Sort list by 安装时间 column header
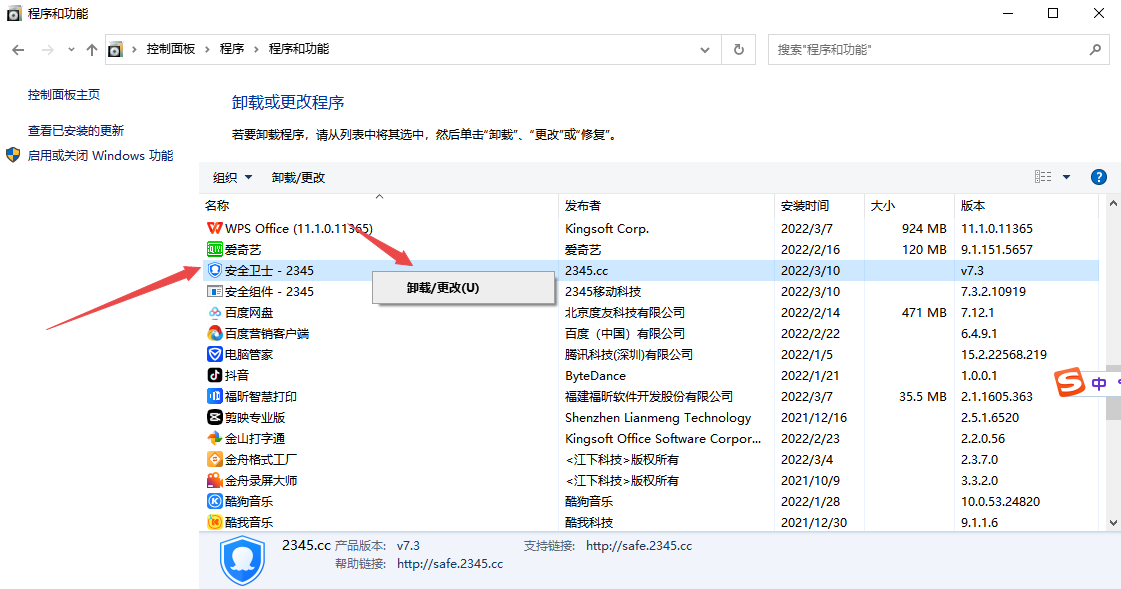The width and height of the screenshot is (1121, 589). [805, 206]
